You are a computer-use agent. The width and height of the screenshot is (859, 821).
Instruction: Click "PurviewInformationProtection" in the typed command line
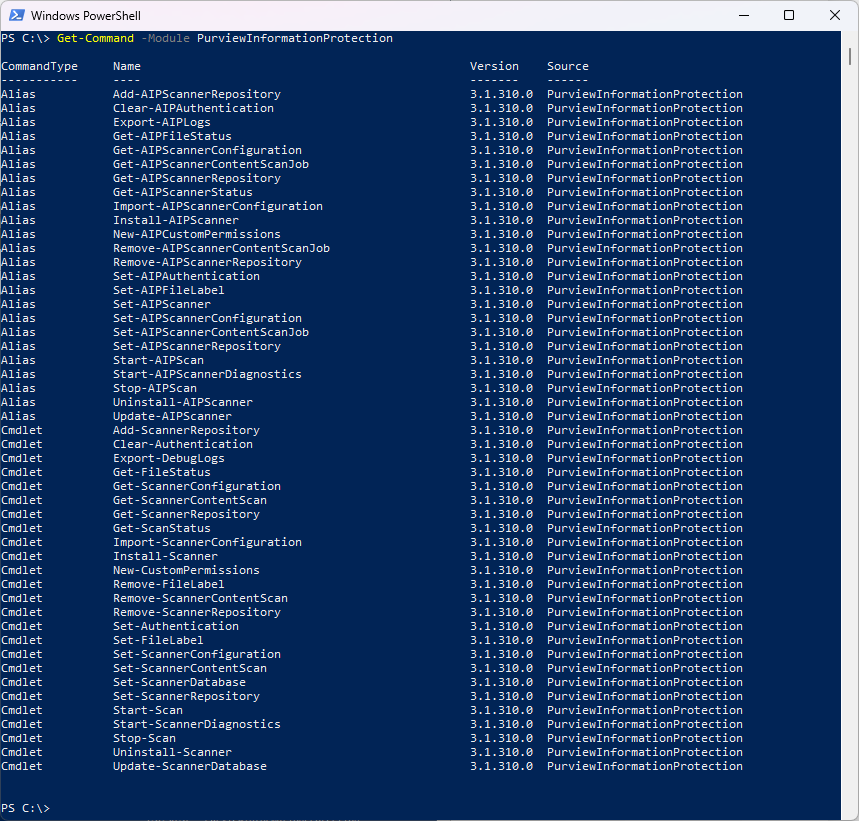point(295,38)
